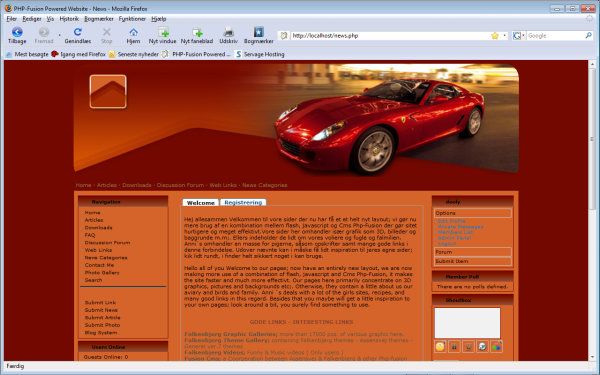Click Web Links in top nav bar
Image resolution: width=600 pixels, height=375 pixels.
[223, 185]
